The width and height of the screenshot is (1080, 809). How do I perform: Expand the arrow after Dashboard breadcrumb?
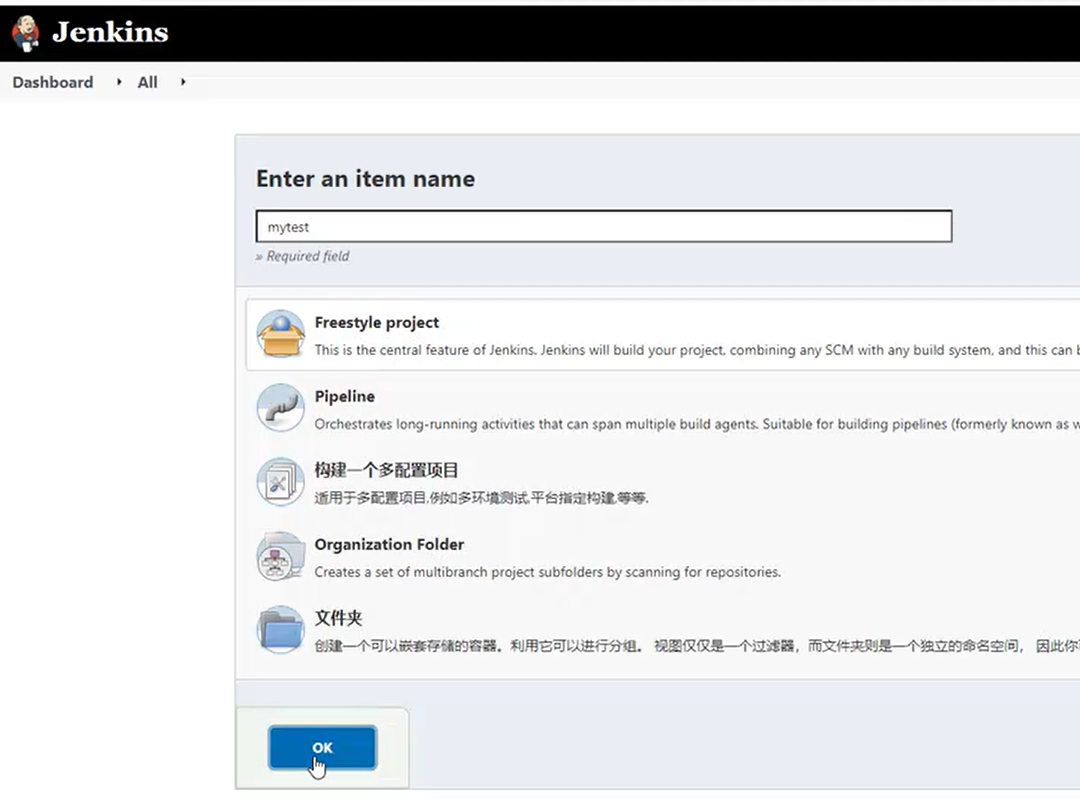[119, 82]
